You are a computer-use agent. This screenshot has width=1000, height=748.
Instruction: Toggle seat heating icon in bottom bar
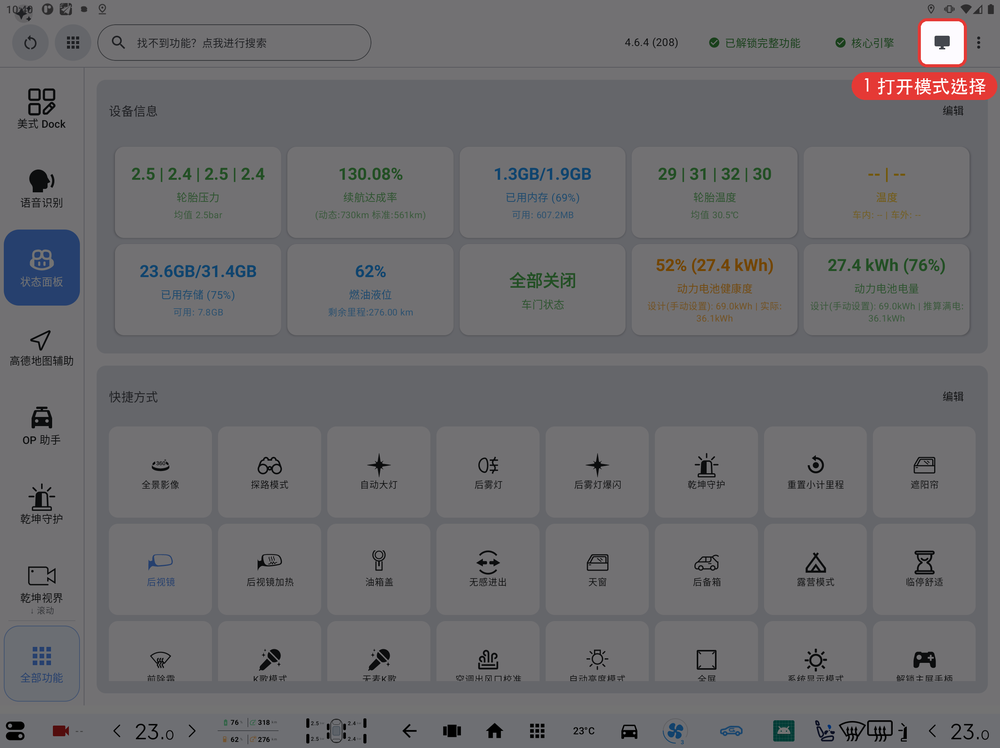(824, 731)
